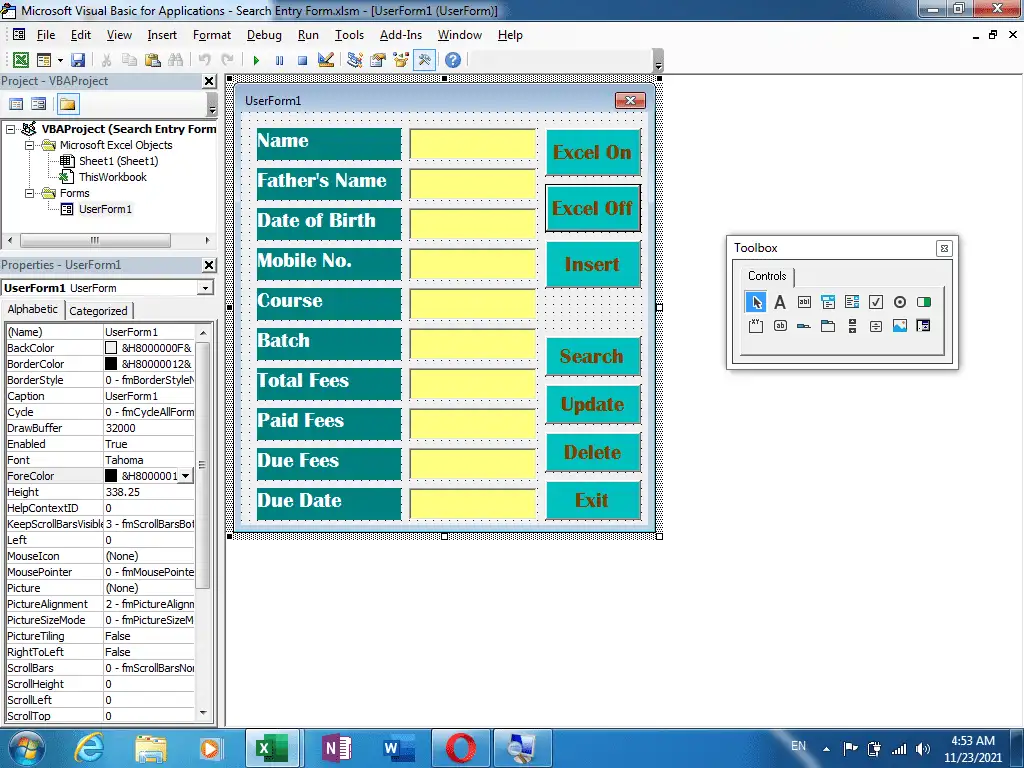Select the ListBox control in Toolbox

click(x=852, y=302)
